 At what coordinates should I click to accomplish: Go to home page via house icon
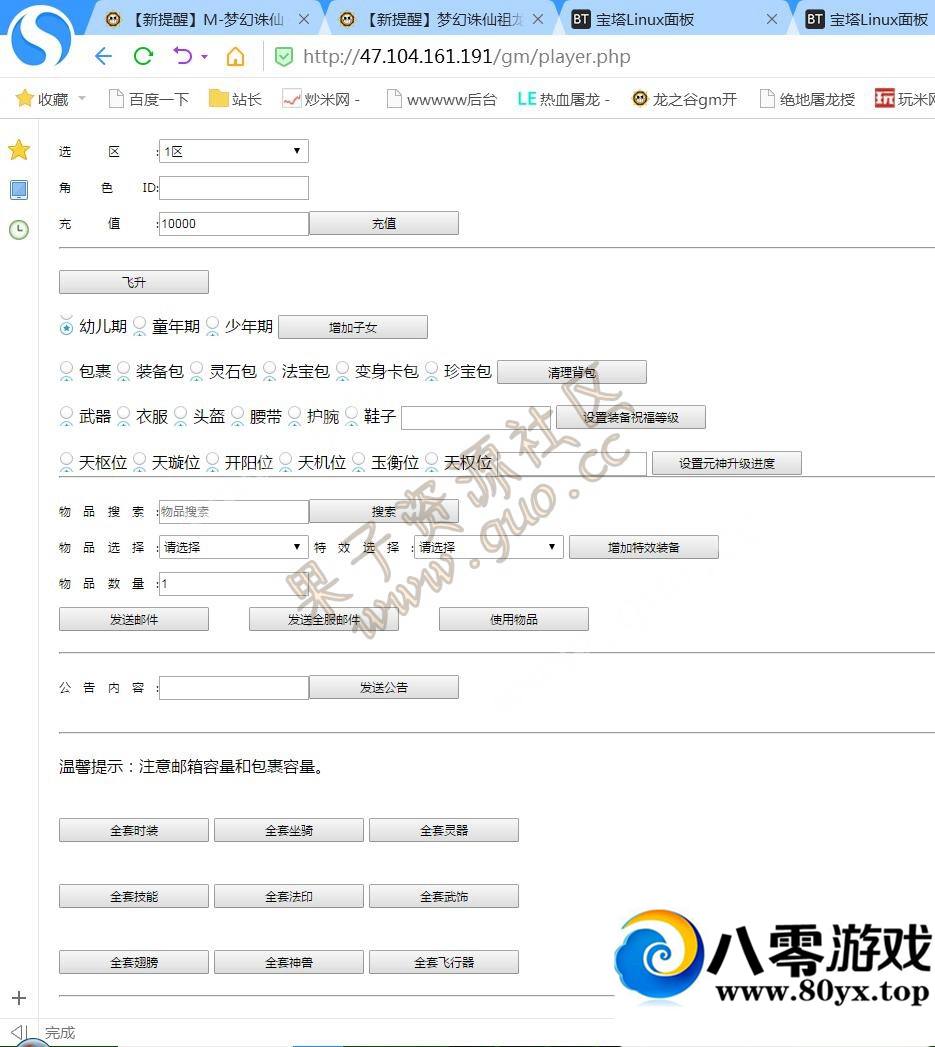[235, 56]
